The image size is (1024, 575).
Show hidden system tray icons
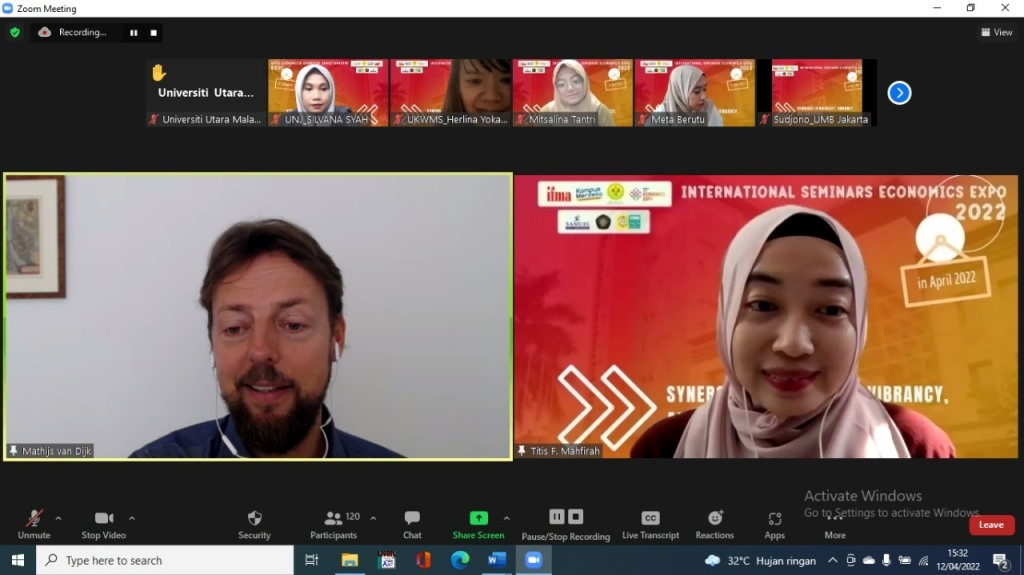point(833,560)
